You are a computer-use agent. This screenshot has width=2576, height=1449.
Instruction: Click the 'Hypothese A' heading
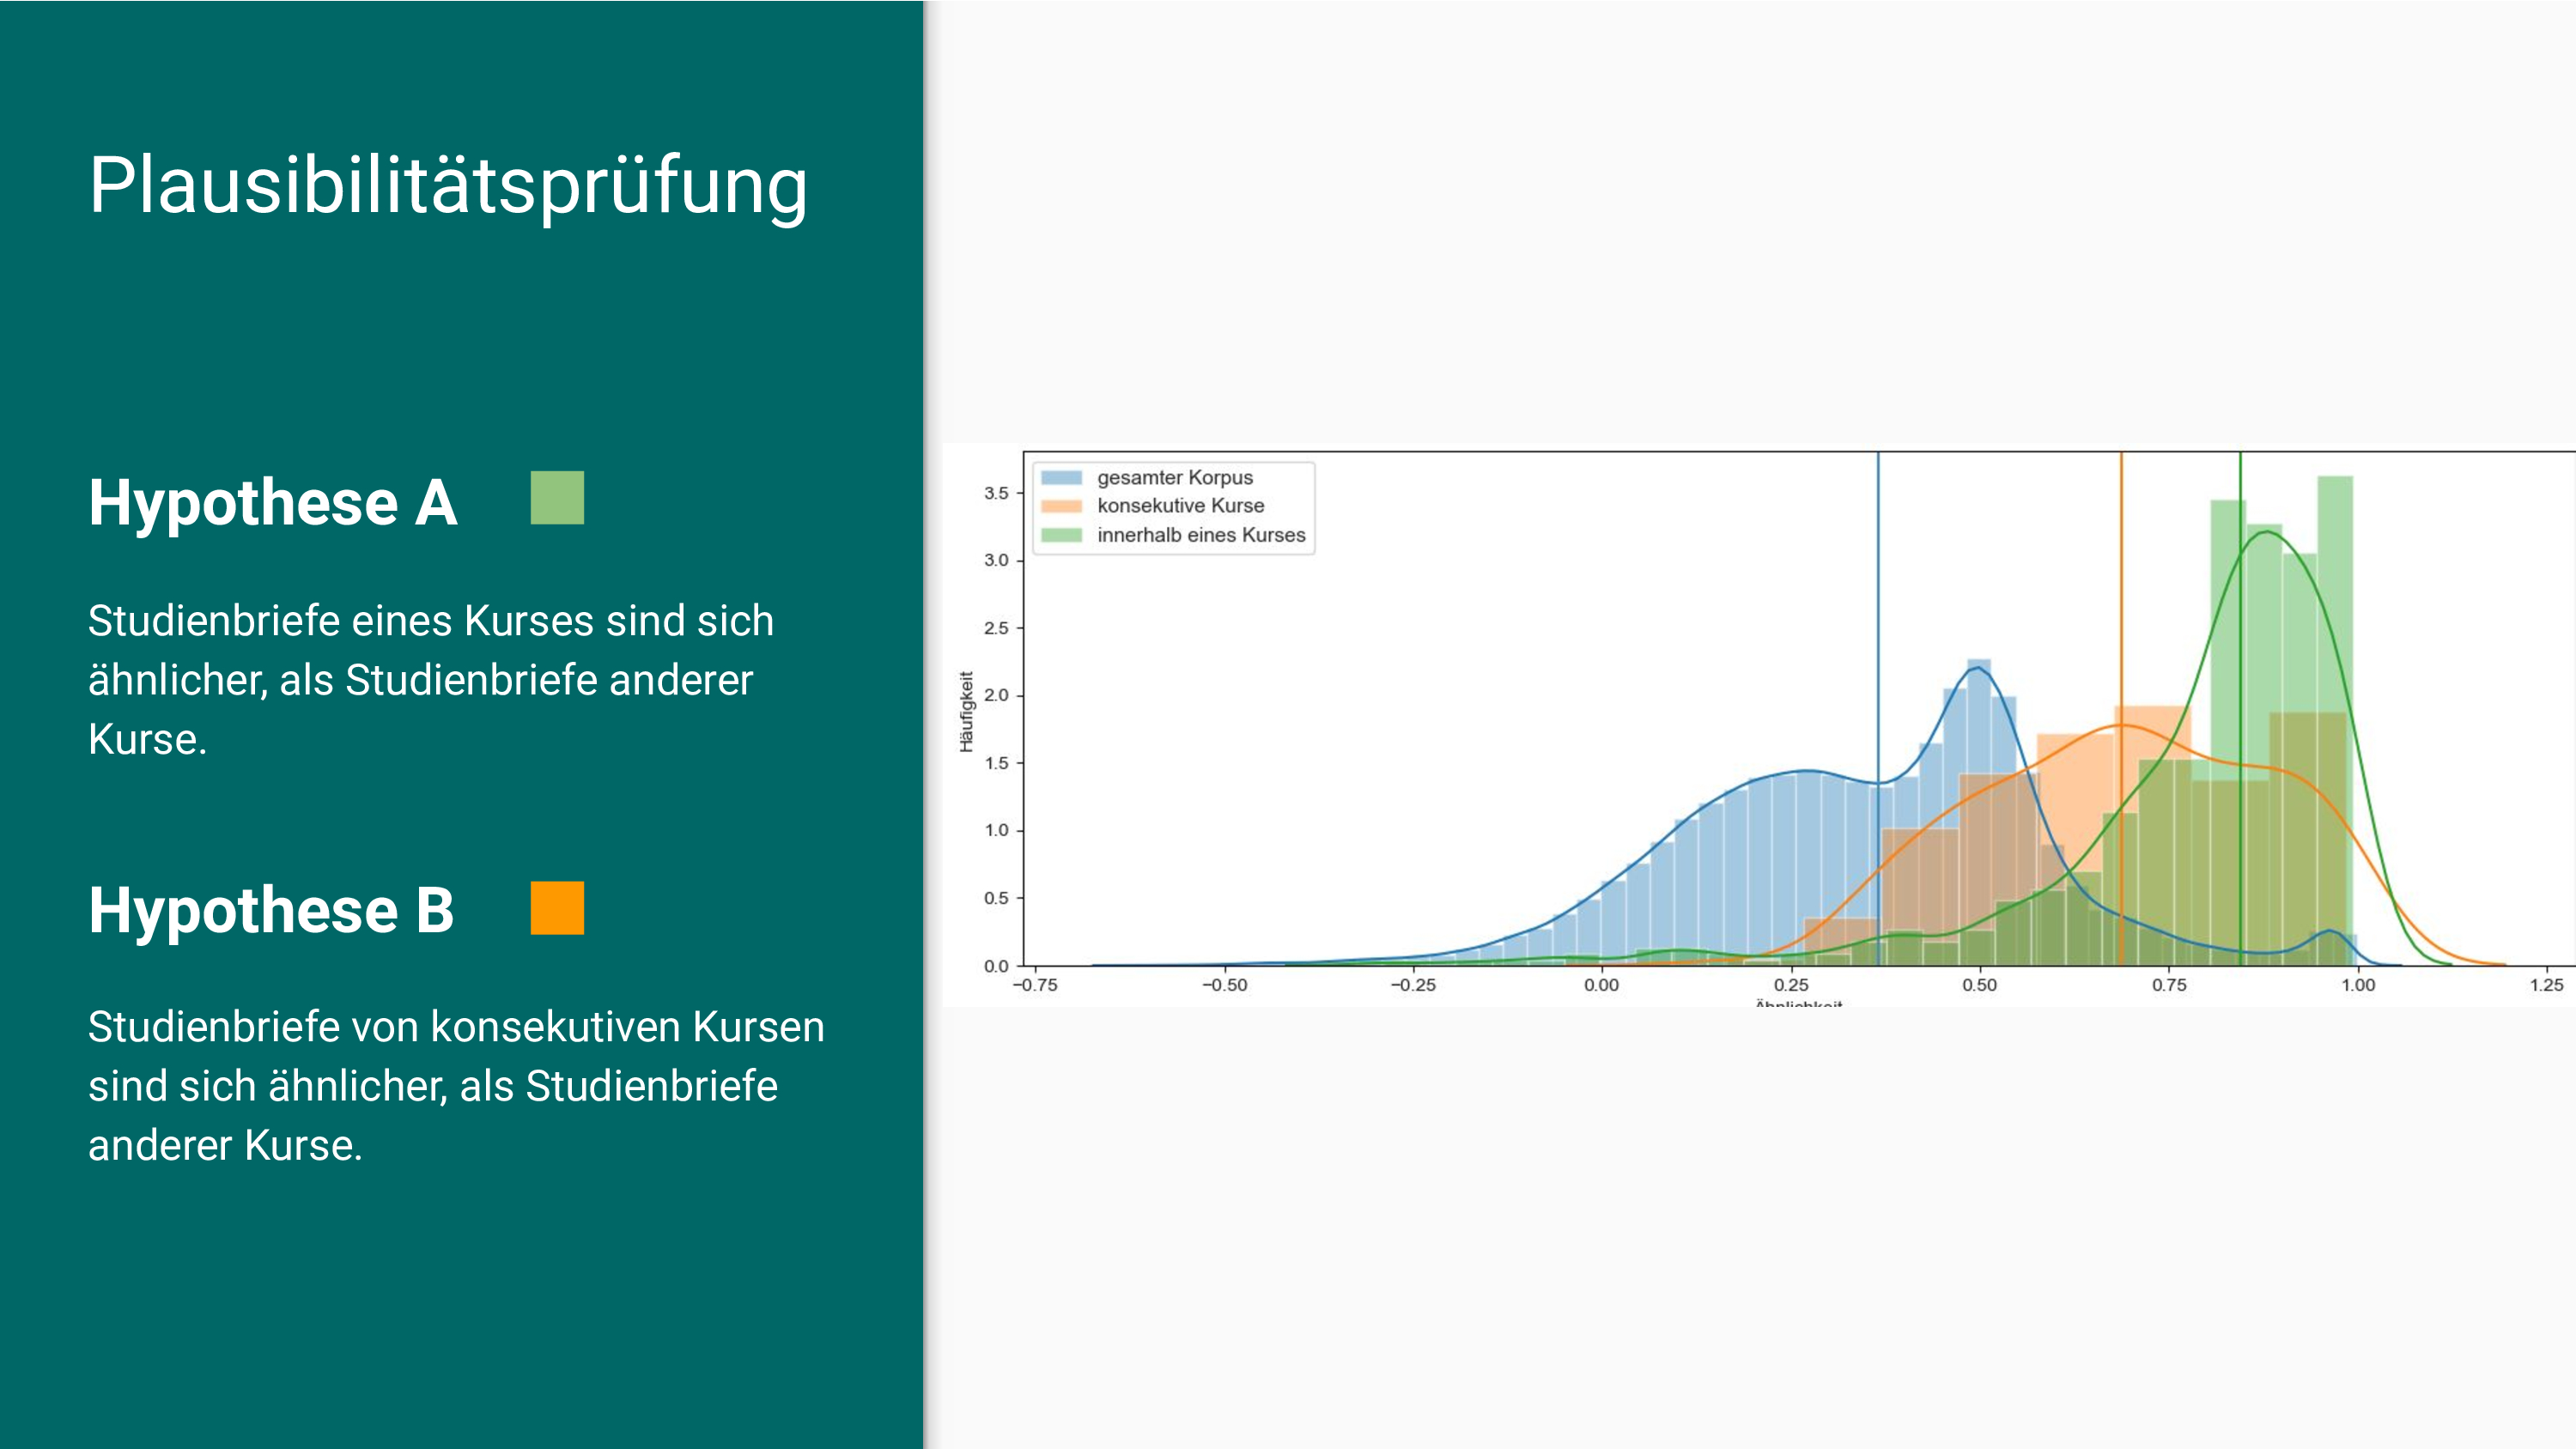click(273, 502)
